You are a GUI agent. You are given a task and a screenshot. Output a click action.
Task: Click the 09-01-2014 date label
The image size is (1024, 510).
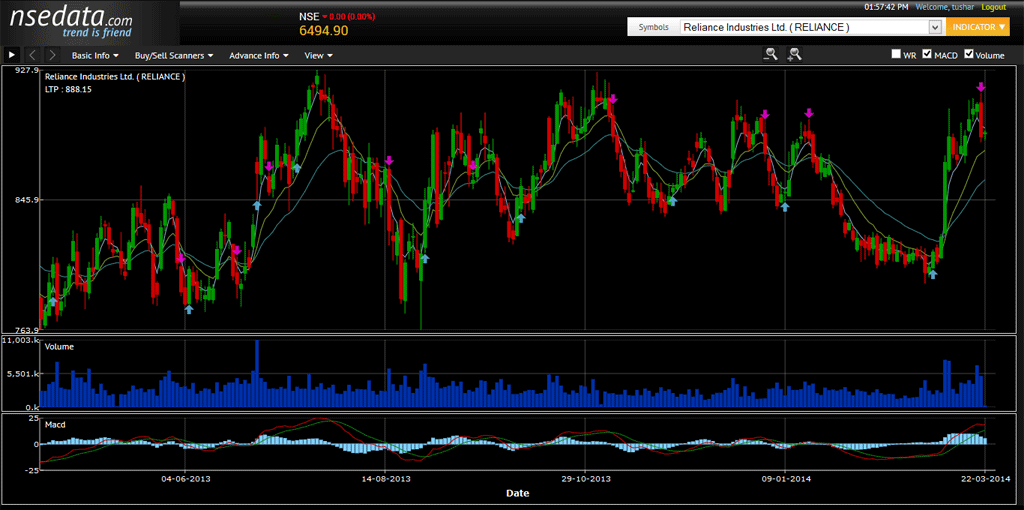(785, 479)
